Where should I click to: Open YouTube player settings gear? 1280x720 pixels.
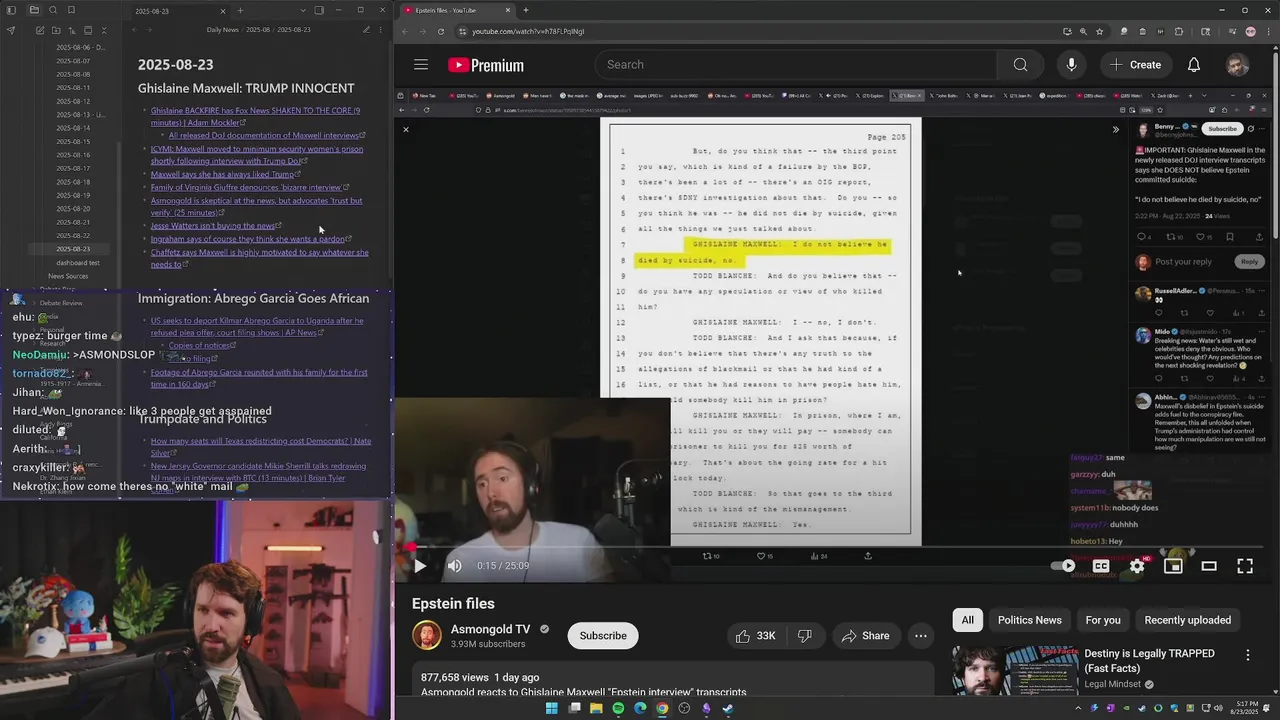pos(1137,566)
